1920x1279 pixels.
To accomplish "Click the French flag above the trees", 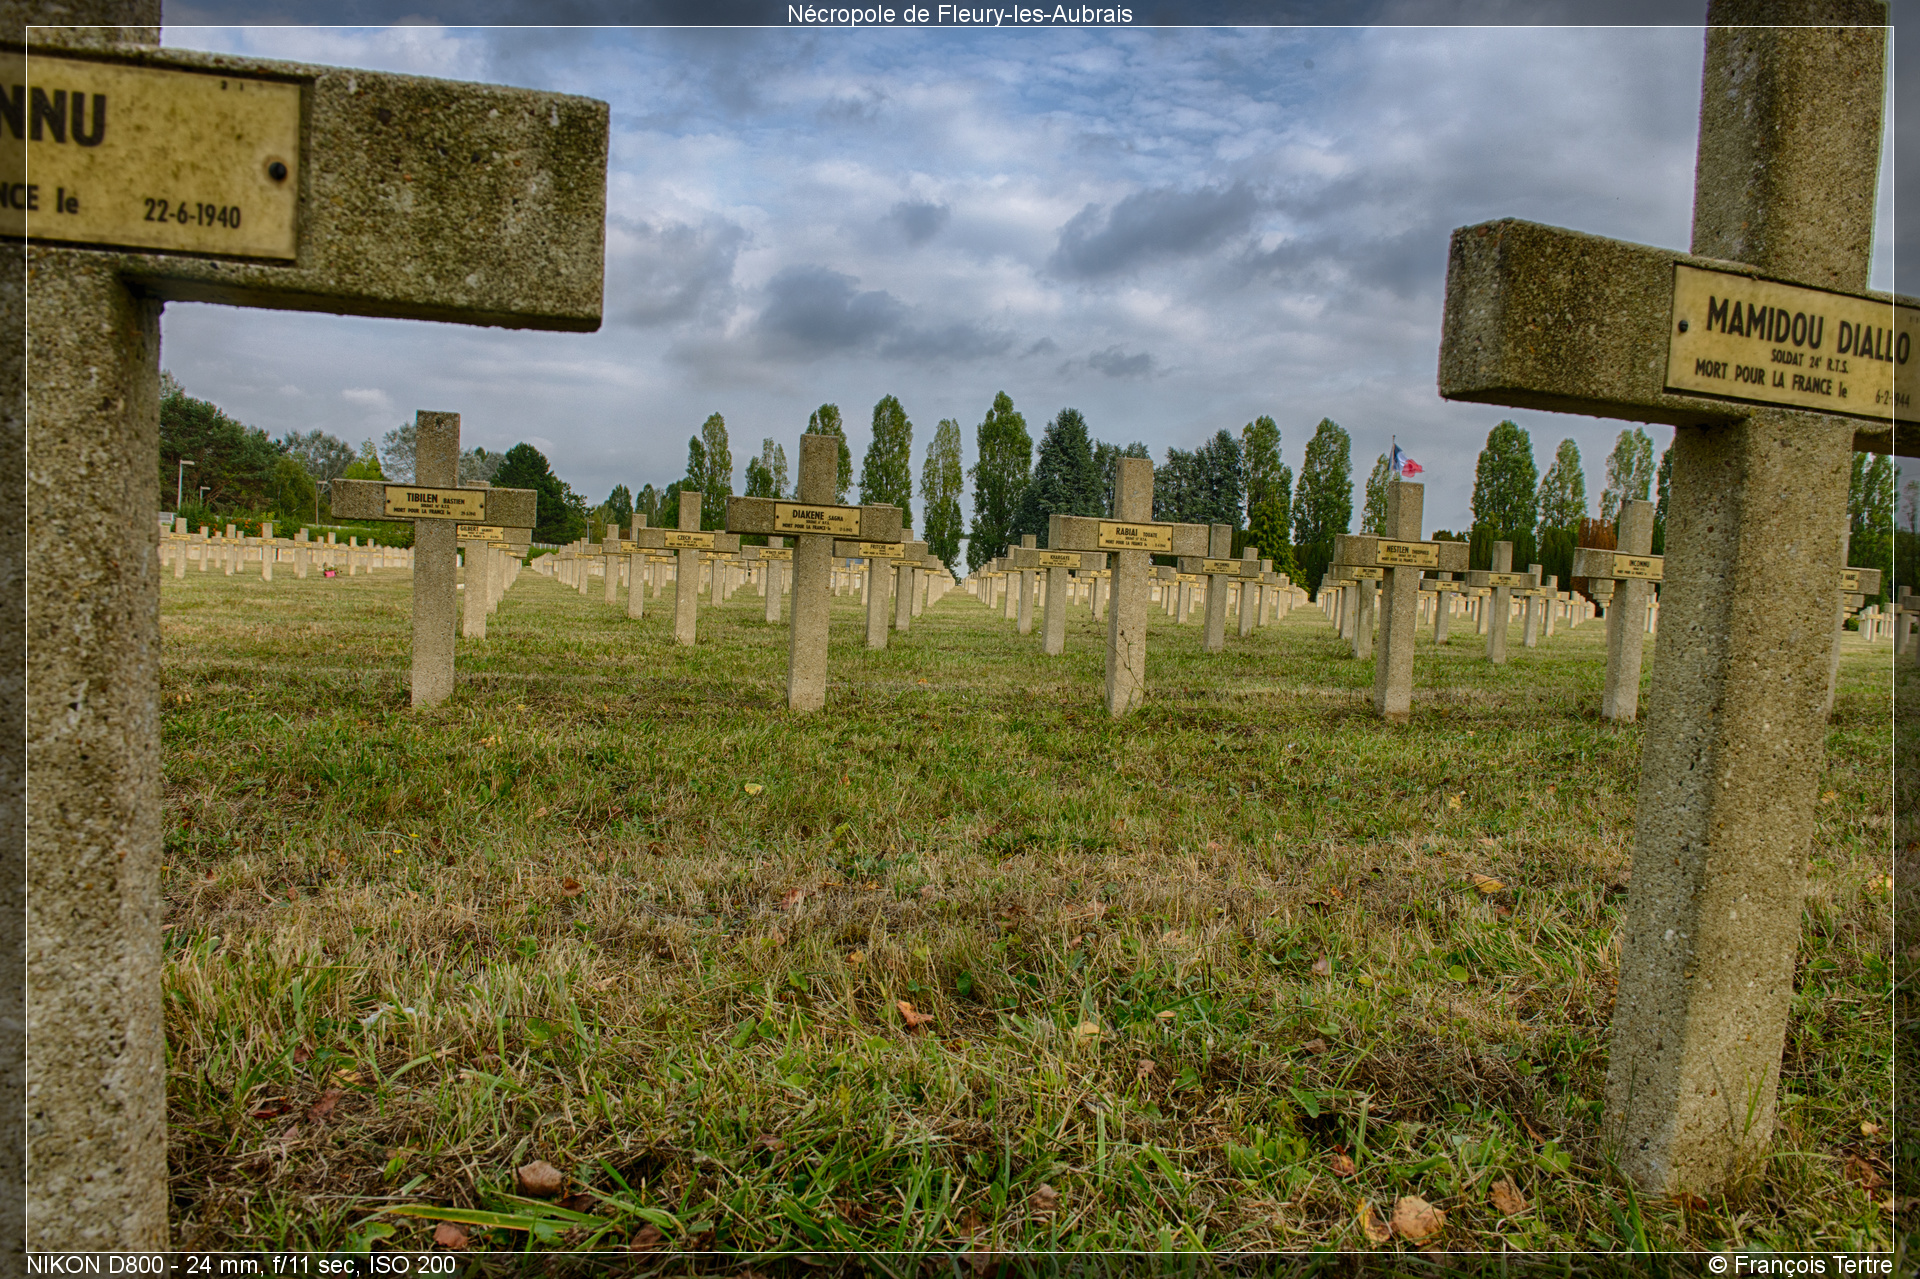I will click(1405, 462).
